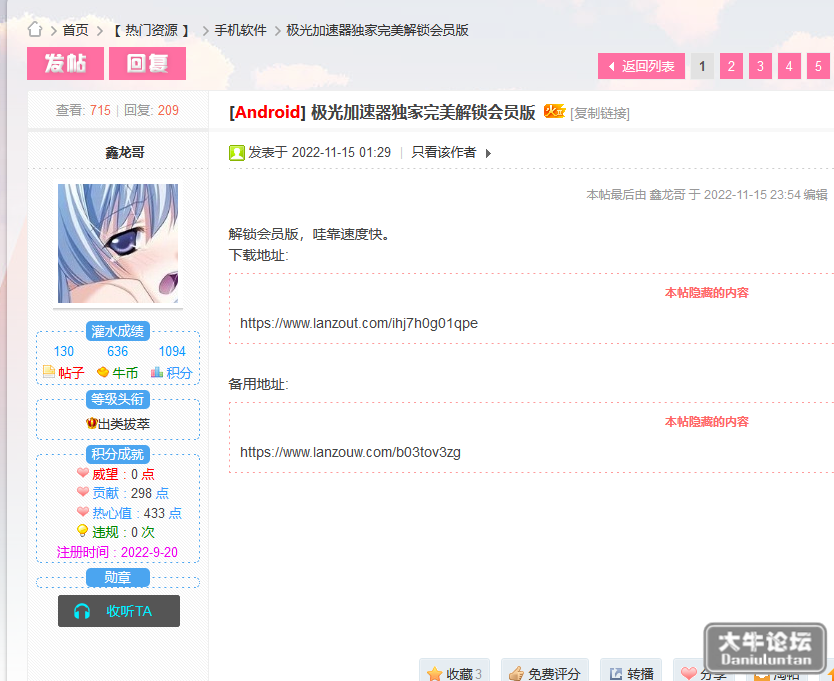This screenshot has width=834, height=681.
Task: Click the 灌水成绩 section label
Action: click(x=118, y=331)
